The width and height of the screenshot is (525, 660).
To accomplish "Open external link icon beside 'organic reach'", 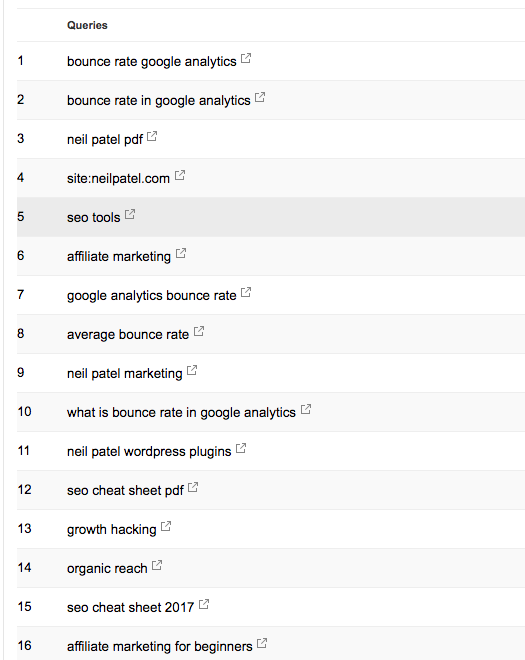I will pyautogui.click(x=157, y=565).
